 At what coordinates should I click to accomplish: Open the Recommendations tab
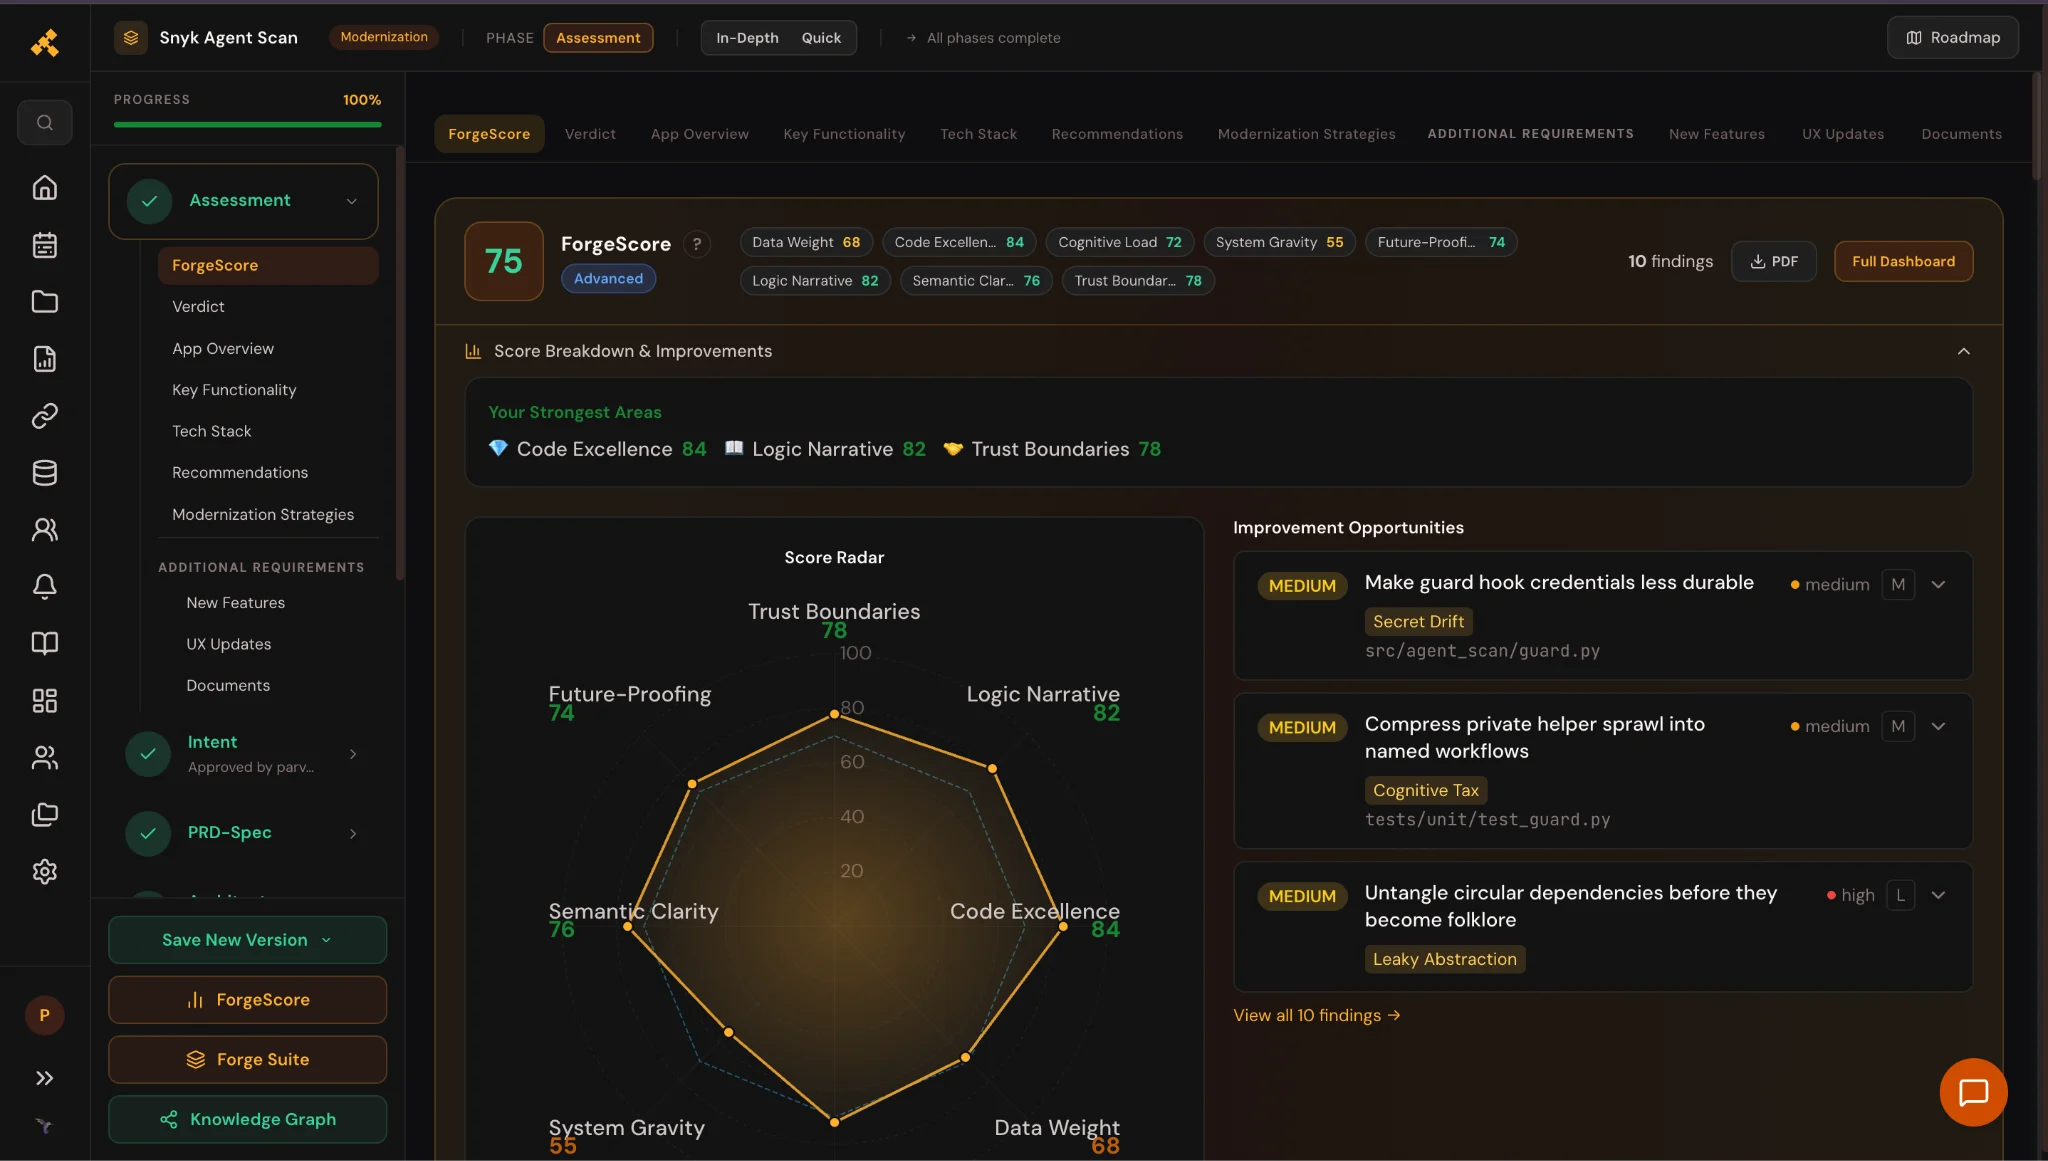coord(1117,134)
